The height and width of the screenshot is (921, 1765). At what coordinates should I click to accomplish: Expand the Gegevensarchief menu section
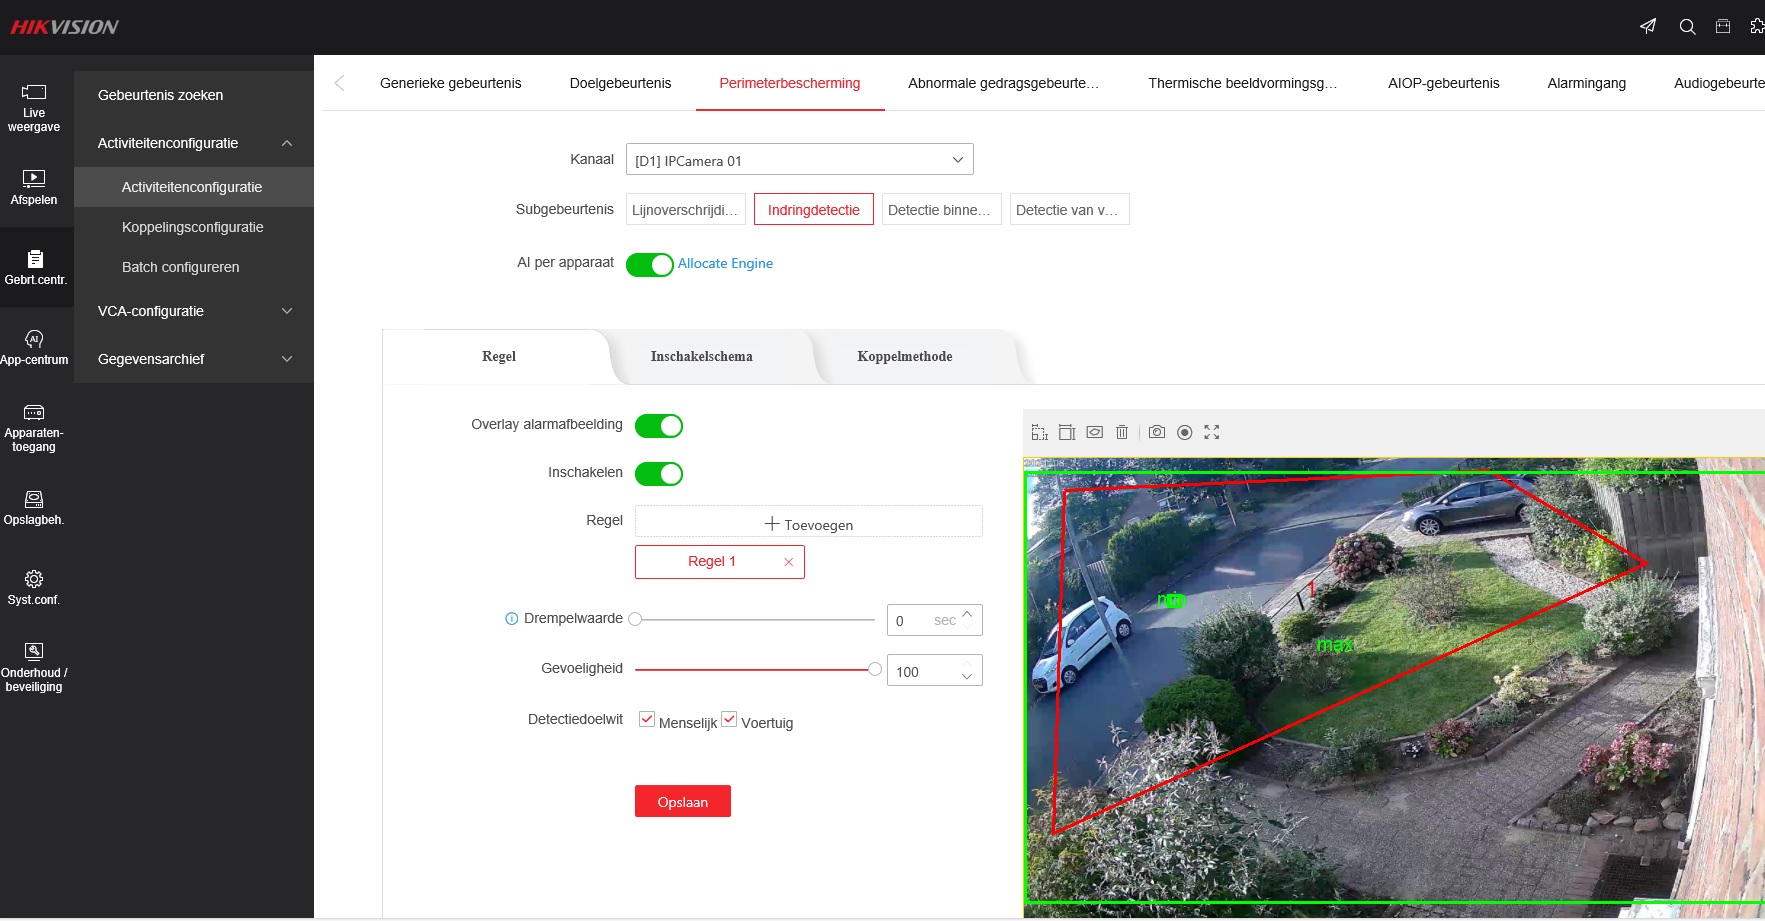pyautogui.click(x=193, y=359)
